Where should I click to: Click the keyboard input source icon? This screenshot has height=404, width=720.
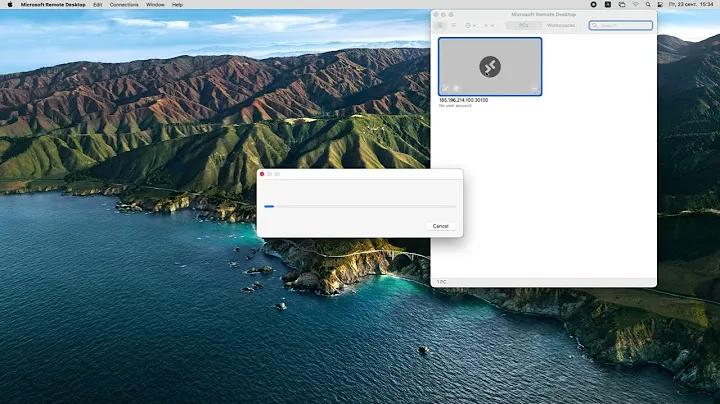pyautogui.click(x=607, y=4)
